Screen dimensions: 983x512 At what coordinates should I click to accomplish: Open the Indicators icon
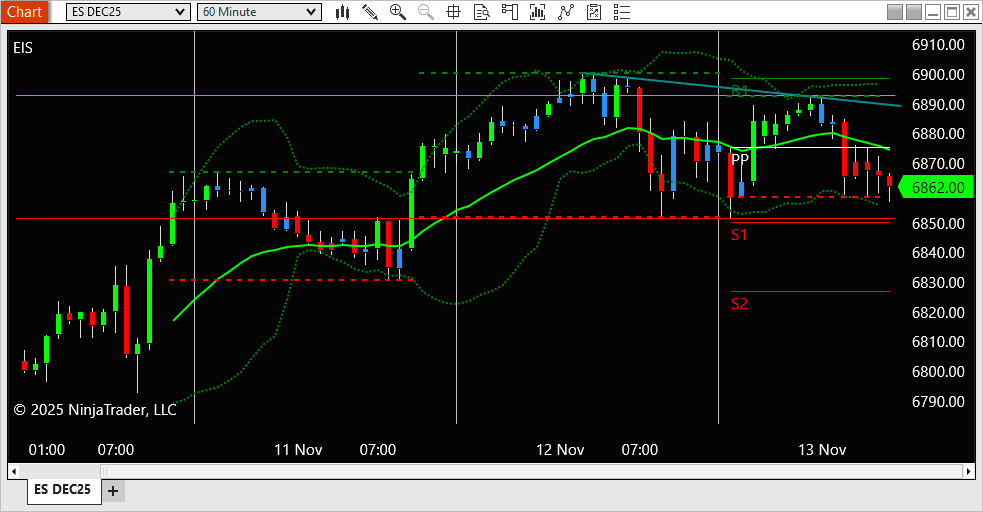(x=565, y=12)
